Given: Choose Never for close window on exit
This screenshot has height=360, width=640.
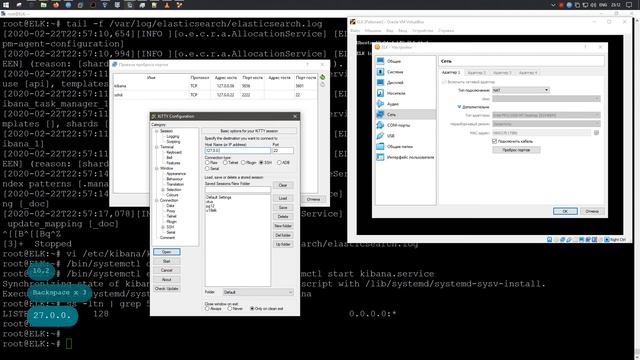Looking at the screenshot, I should pyautogui.click(x=230, y=309).
